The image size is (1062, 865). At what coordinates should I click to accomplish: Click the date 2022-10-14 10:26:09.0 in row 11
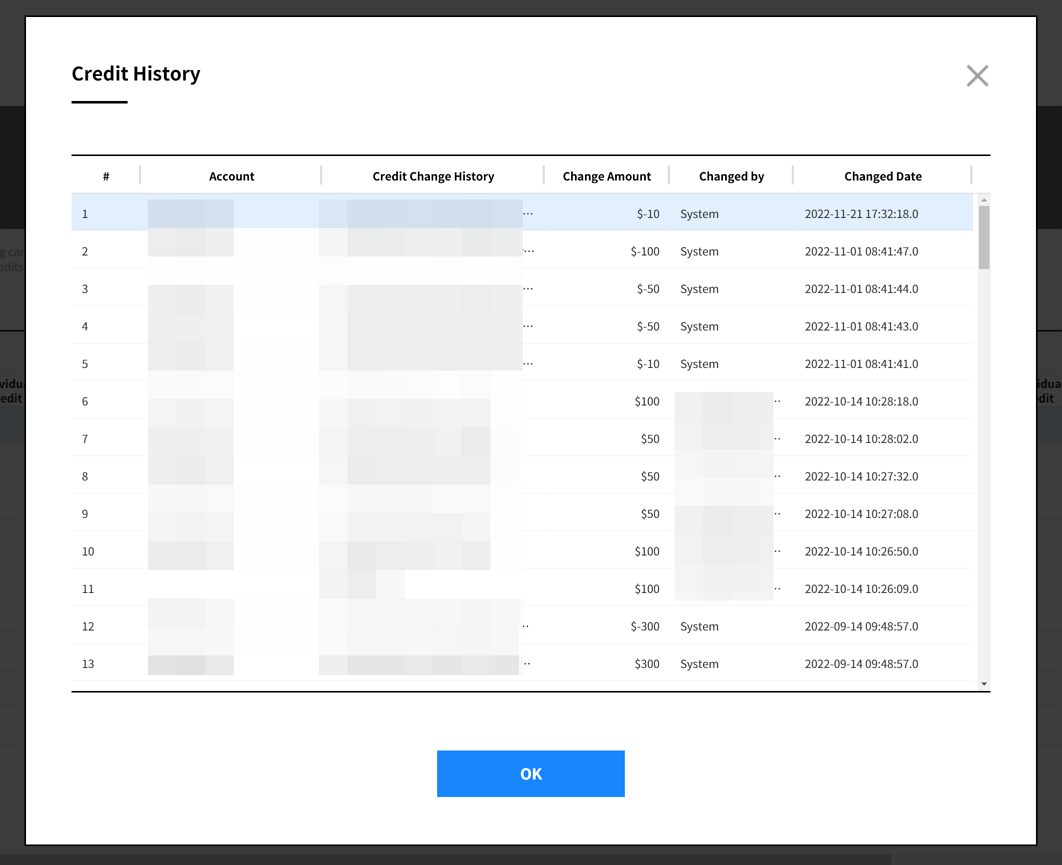(x=860, y=589)
